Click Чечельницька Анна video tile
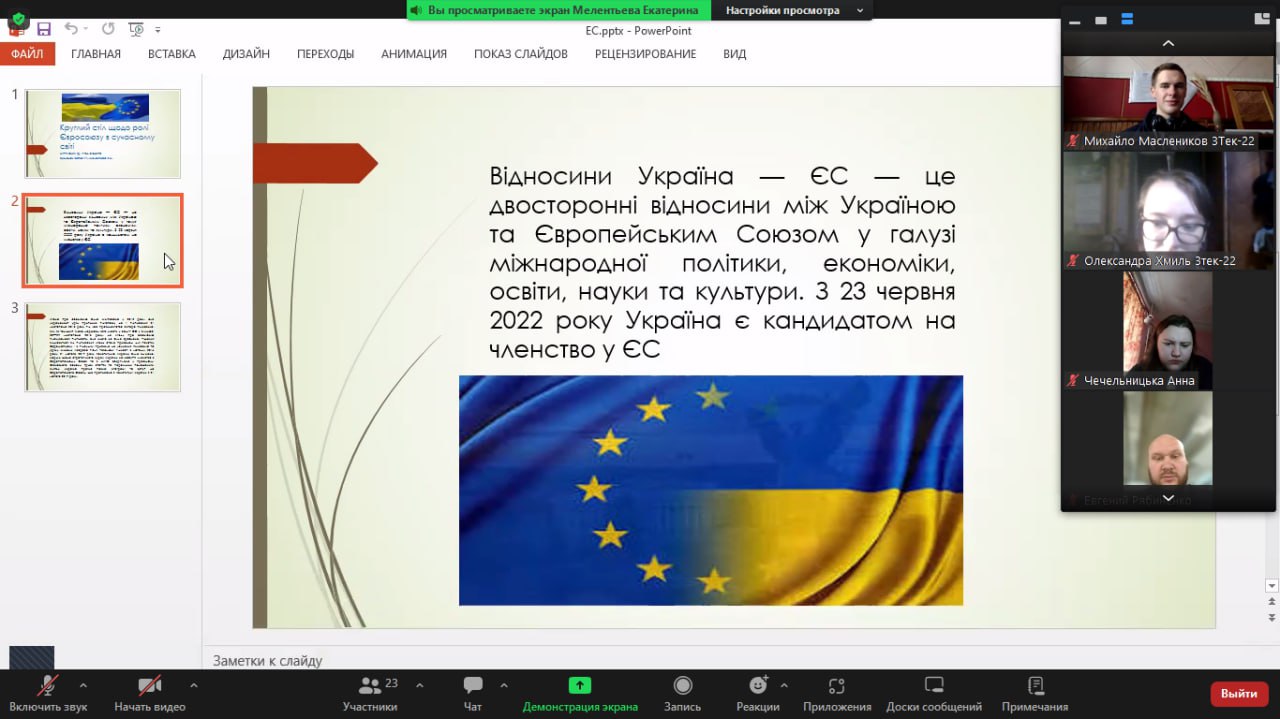 tap(1168, 331)
